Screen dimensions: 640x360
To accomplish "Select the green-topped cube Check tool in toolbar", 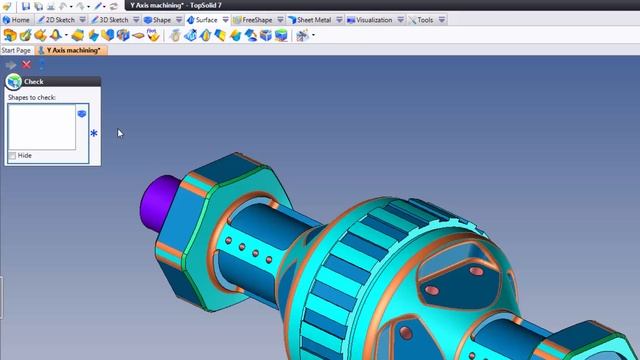I will point(281,36).
